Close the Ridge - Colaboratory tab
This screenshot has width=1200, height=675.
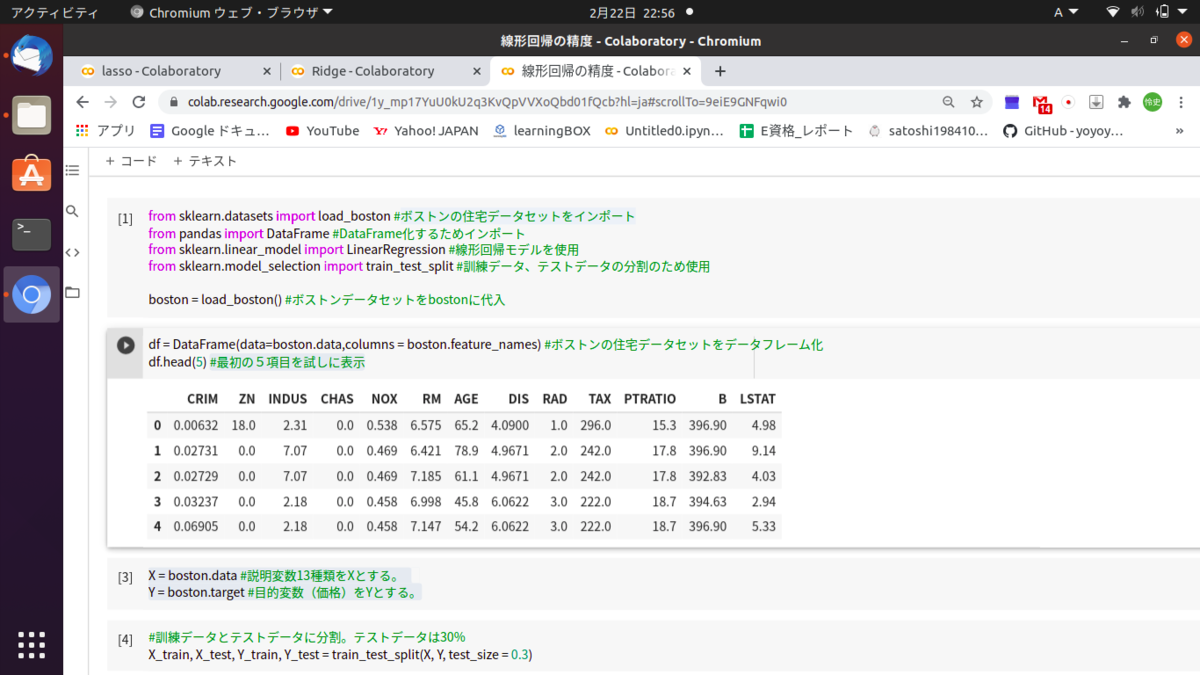(476, 71)
